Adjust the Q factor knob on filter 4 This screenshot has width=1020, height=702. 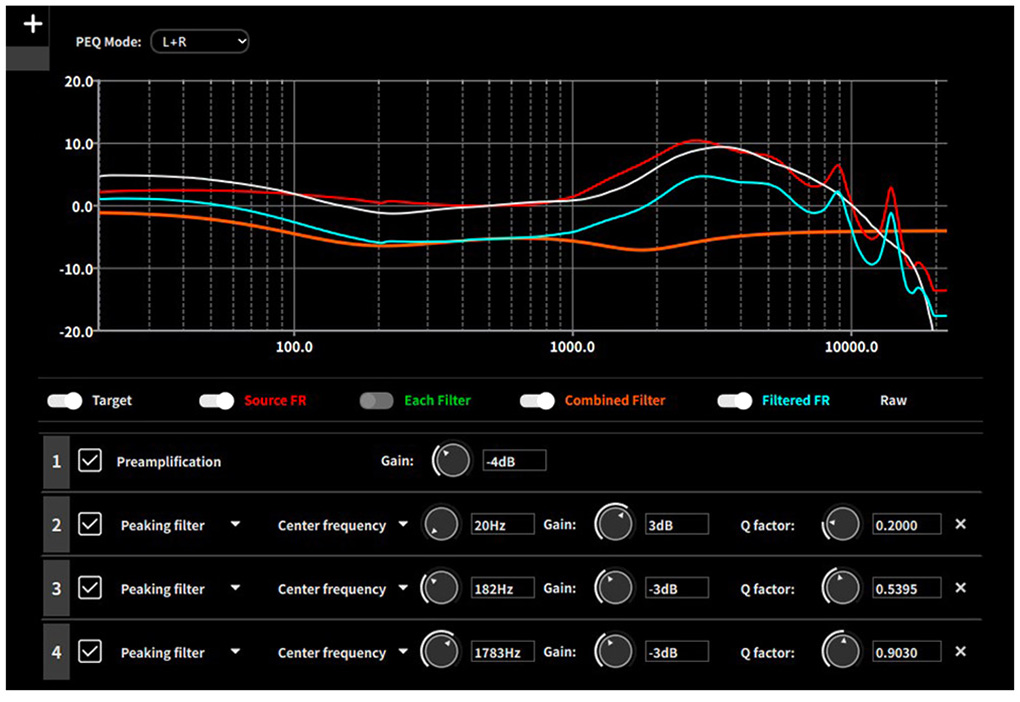pyautogui.click(x=841, y=652)
